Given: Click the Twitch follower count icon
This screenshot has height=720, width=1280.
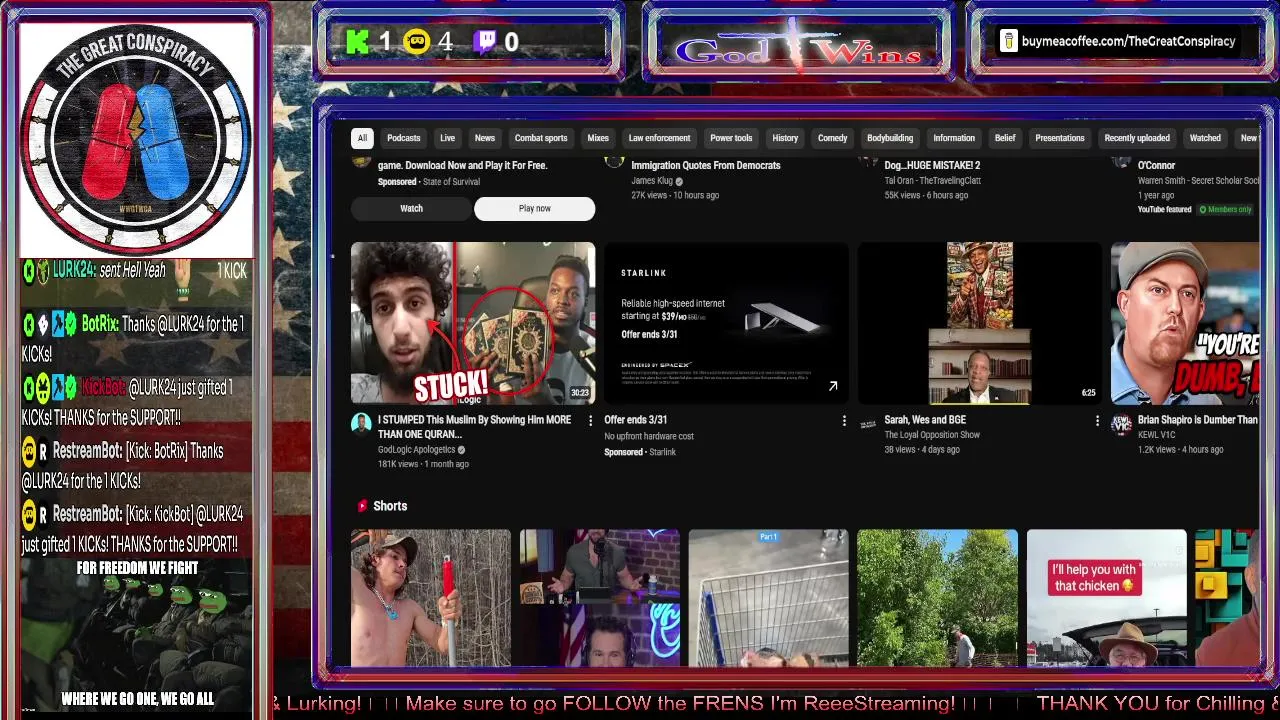Looking at the screenshot, I should tap(485, 41).
